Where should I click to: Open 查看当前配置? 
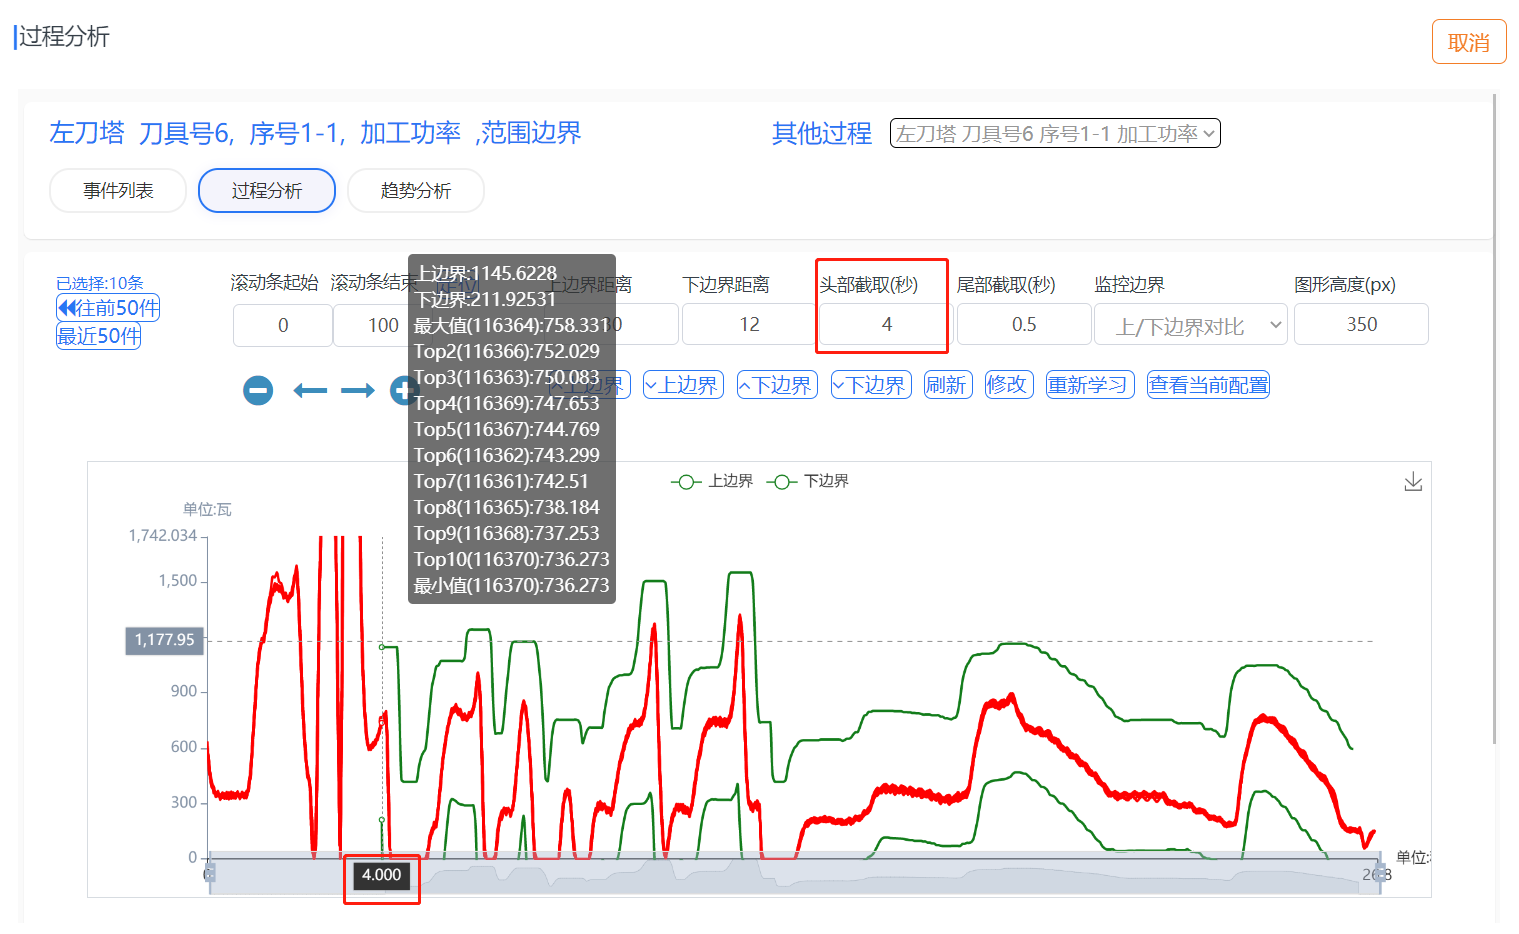pyautogui.click(x=1208, y=385)
